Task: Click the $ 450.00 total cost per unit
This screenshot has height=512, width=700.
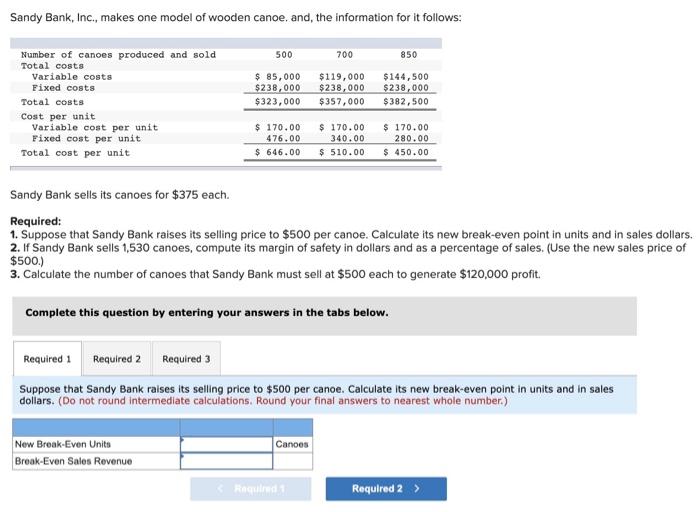Action: tap(406, 152)
